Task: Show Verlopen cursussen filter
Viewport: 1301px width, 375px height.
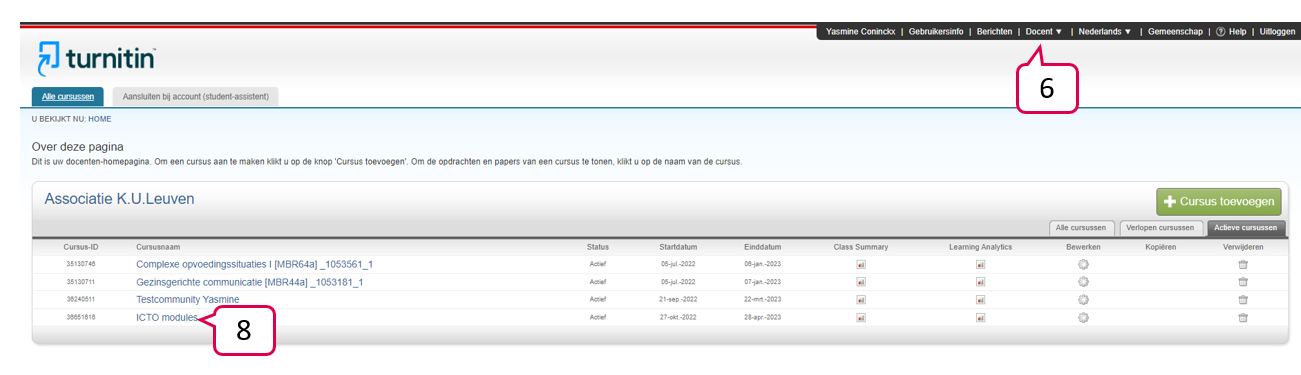Action: click(x=1161, y=227)
